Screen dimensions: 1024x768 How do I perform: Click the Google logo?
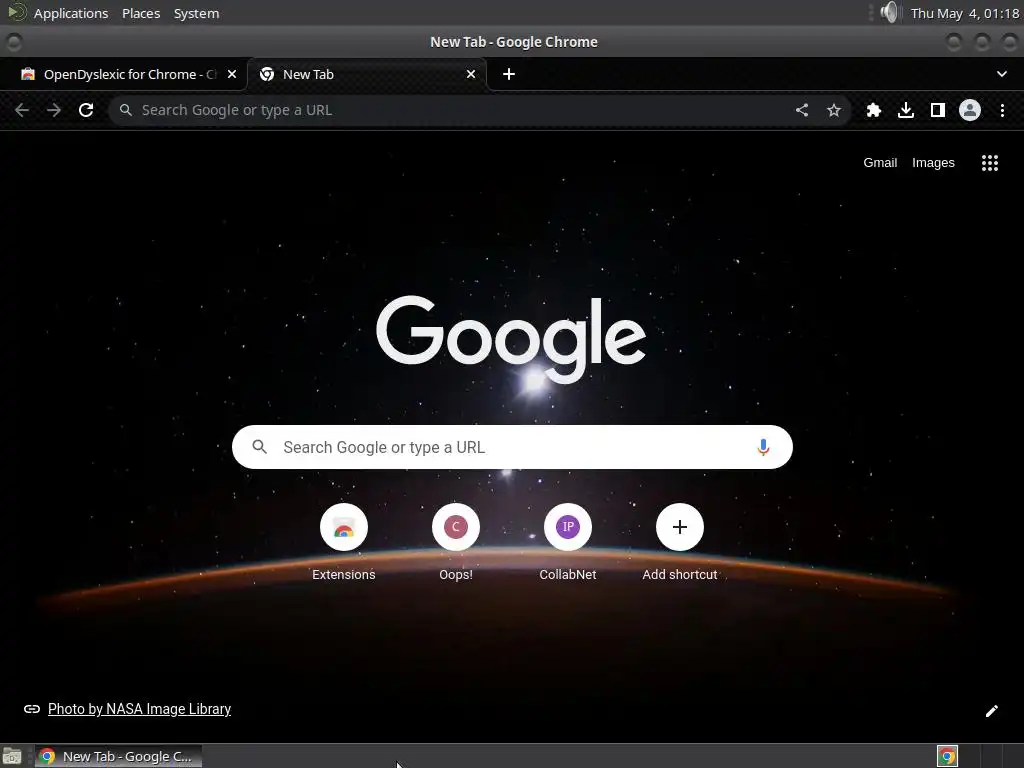coord(511,339)
